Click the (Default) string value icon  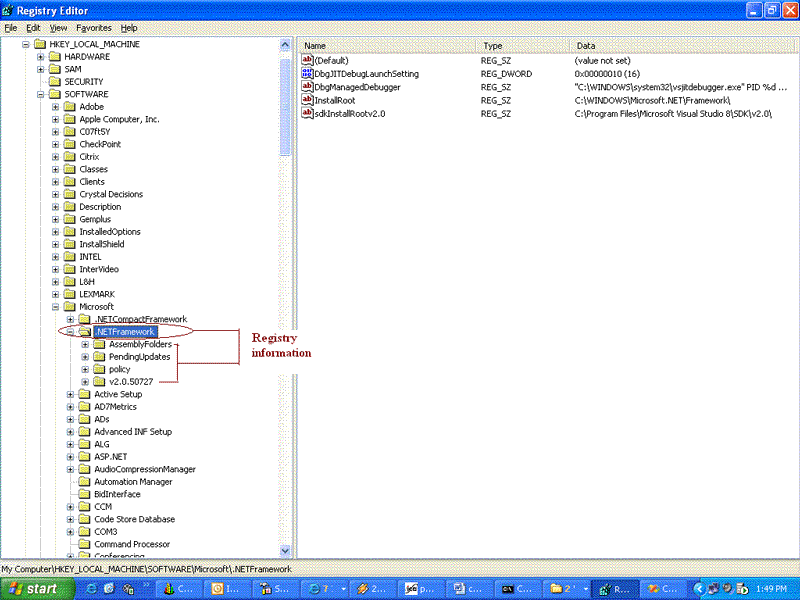coord(307,60)
